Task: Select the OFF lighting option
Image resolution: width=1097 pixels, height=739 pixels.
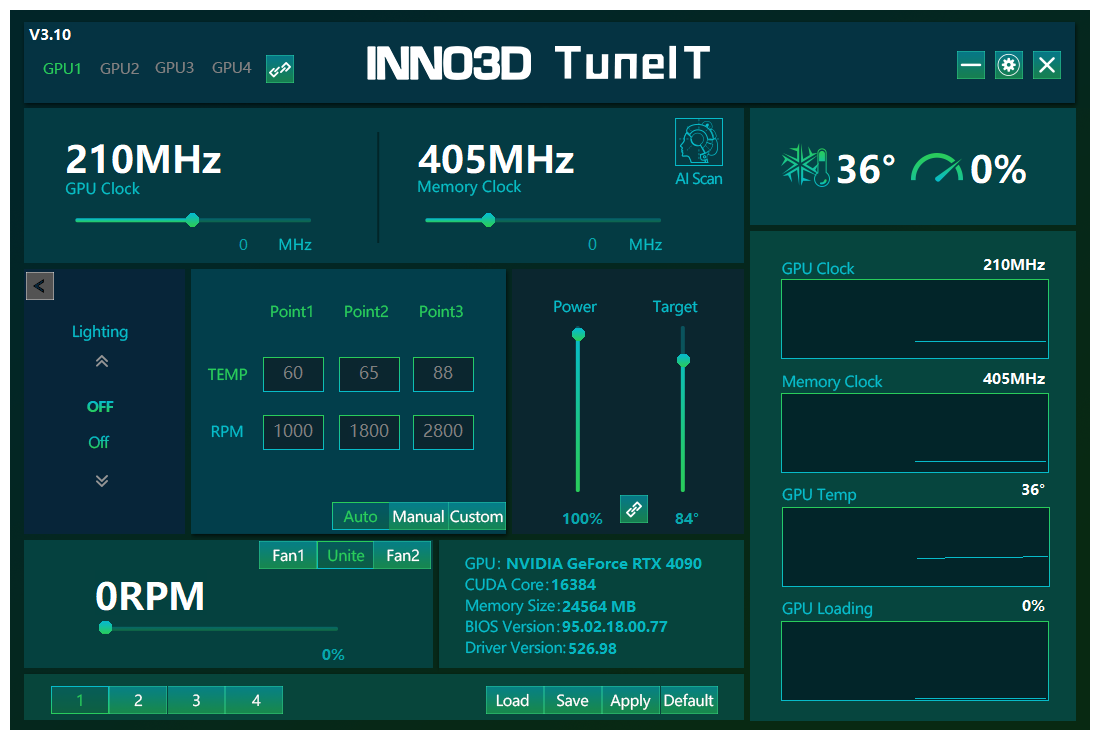Action: (100, 407)
